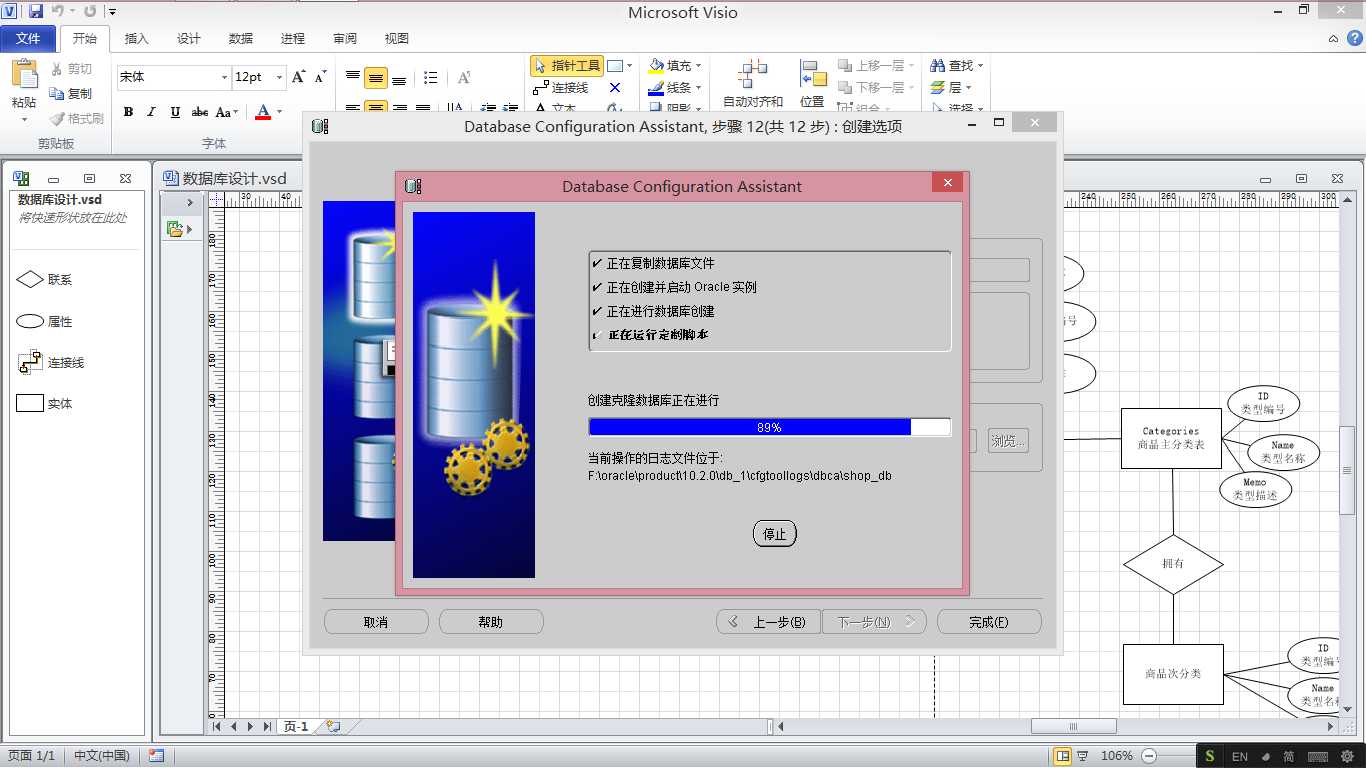
Task: Click the 89% database creation progress bar
Action: click(x=769, y=427)
